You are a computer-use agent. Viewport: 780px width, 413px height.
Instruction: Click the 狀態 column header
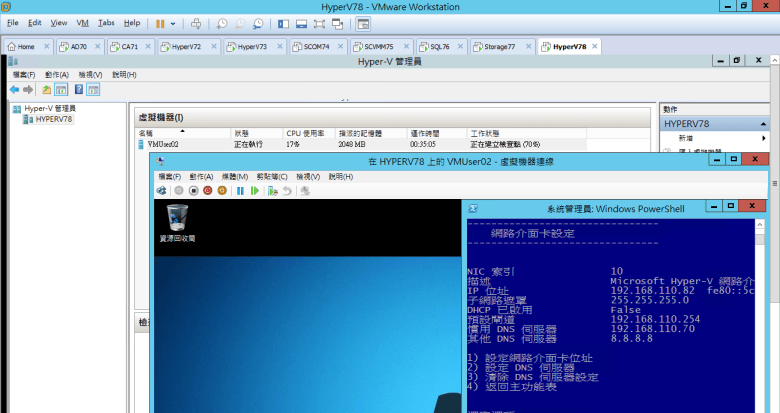(x=243, y=132)
